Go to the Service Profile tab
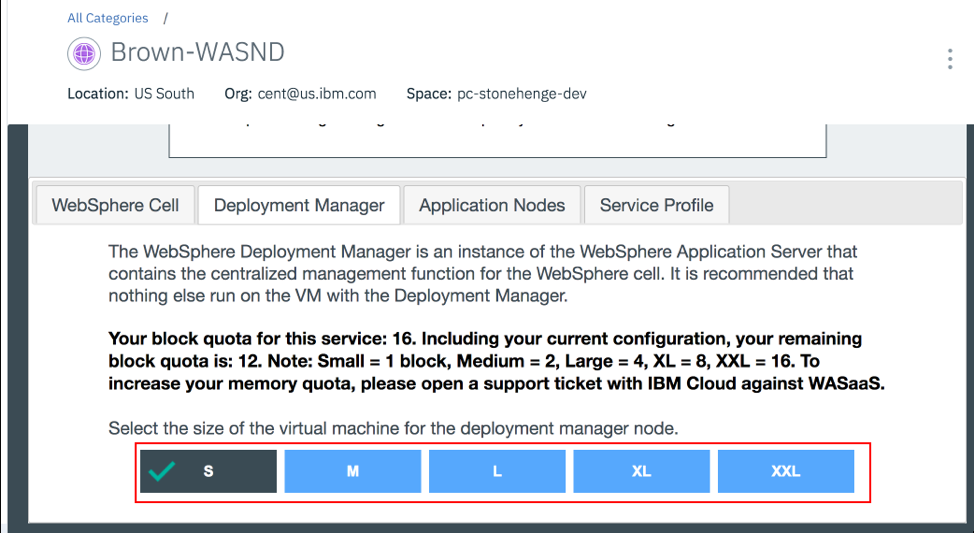974x533 pixels. click(x=656, y=205)
